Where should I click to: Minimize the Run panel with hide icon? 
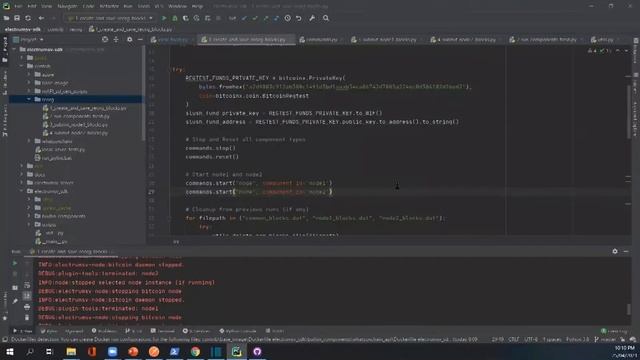click(x=626, y=251)
